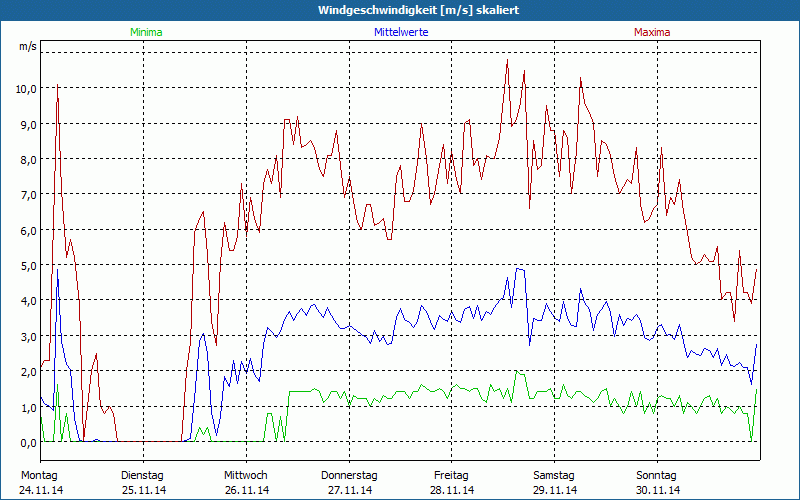Click the 9,0 y-axis value

29,124
